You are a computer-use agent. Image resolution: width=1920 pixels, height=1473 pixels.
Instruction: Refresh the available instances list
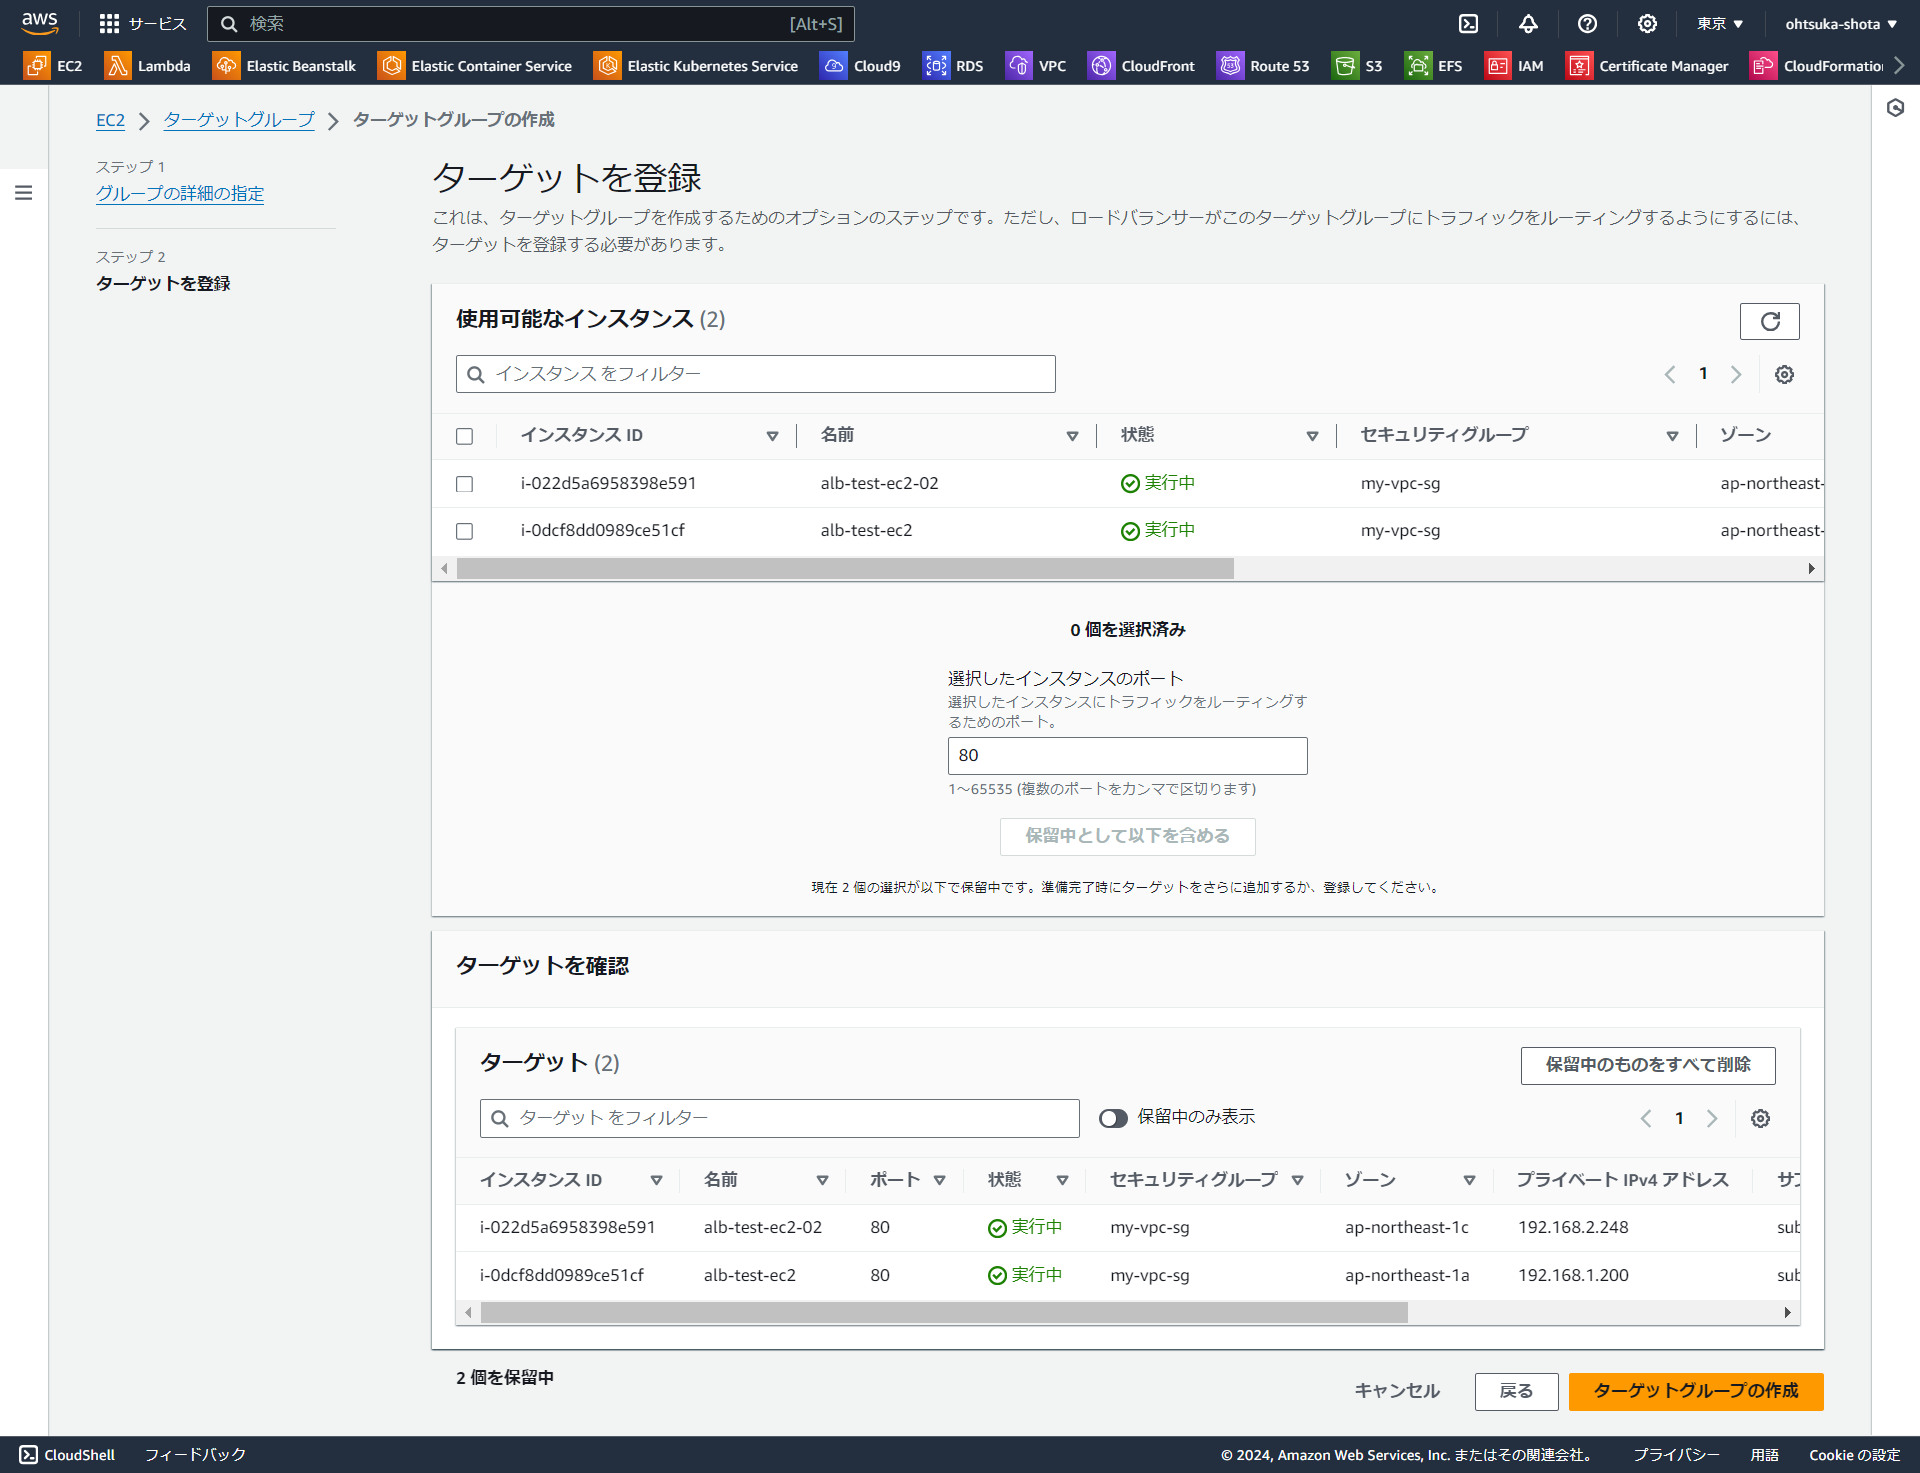pyautogui.click(x=1769, y=321)
